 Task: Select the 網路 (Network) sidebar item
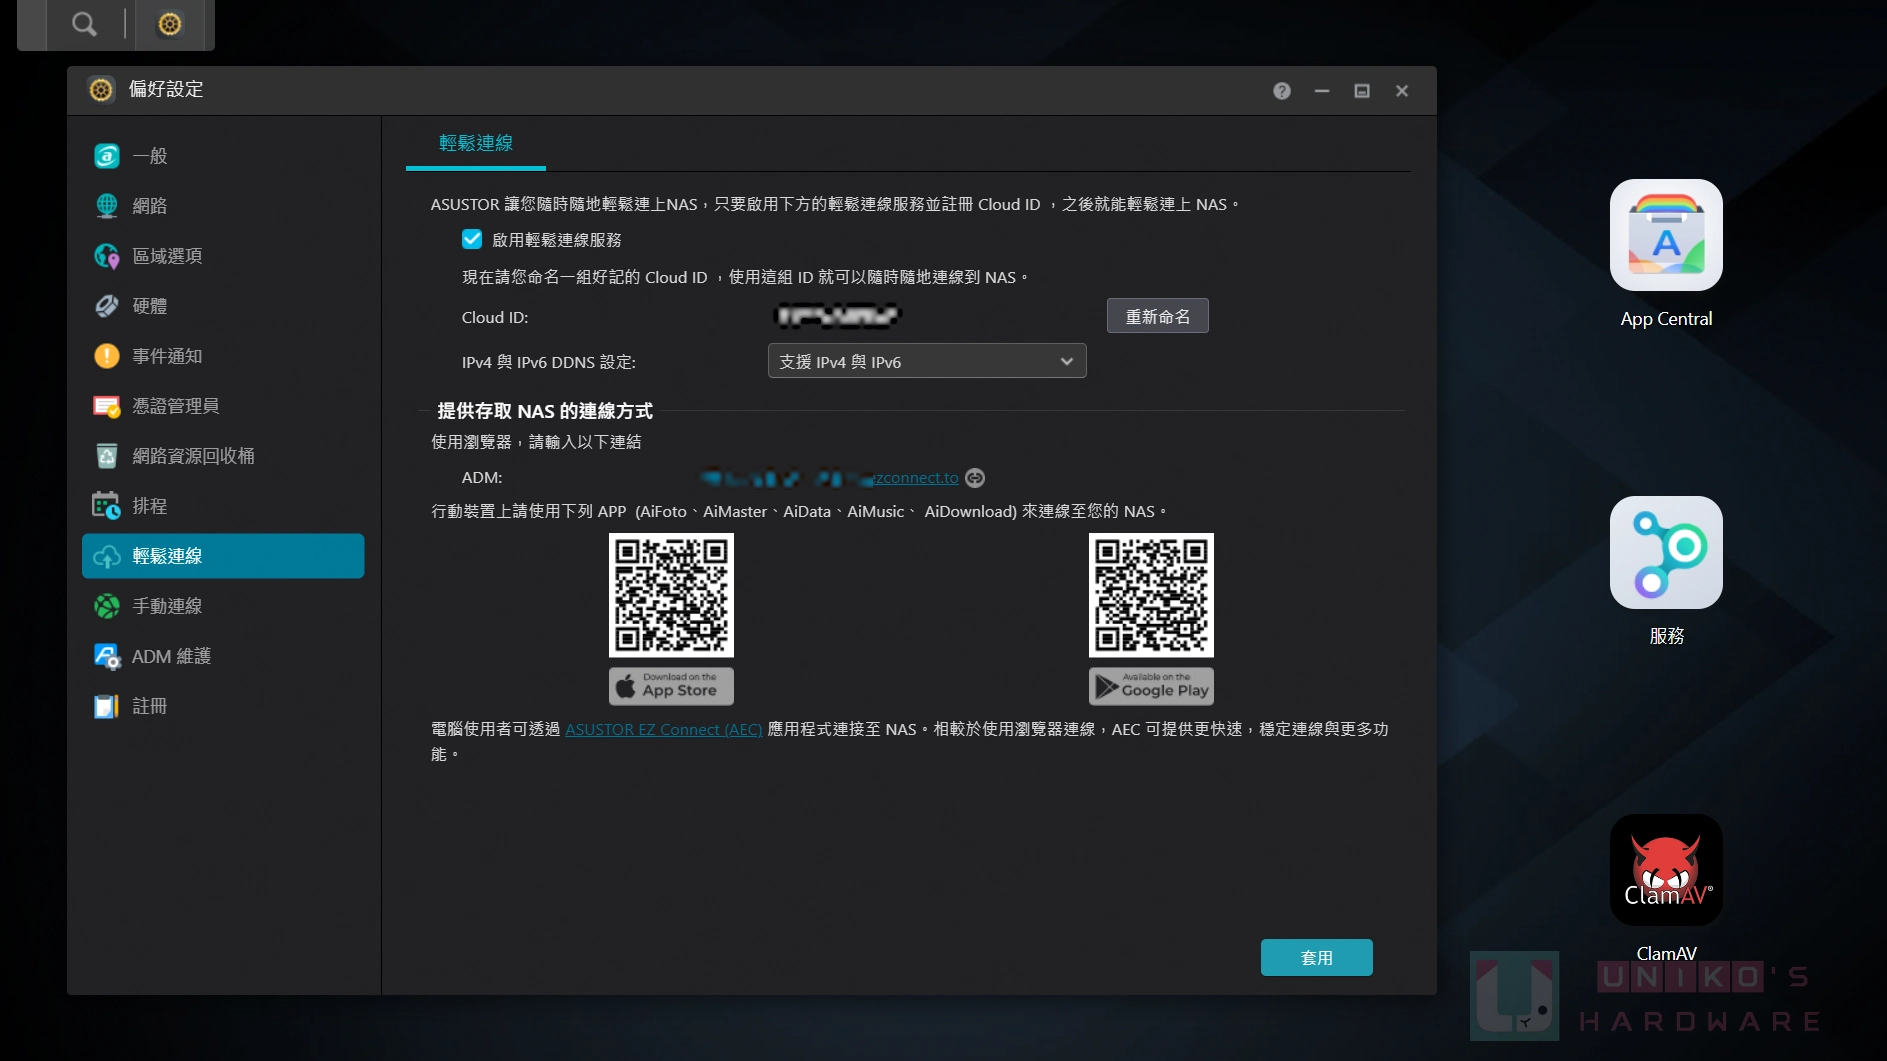pos(223,206)
